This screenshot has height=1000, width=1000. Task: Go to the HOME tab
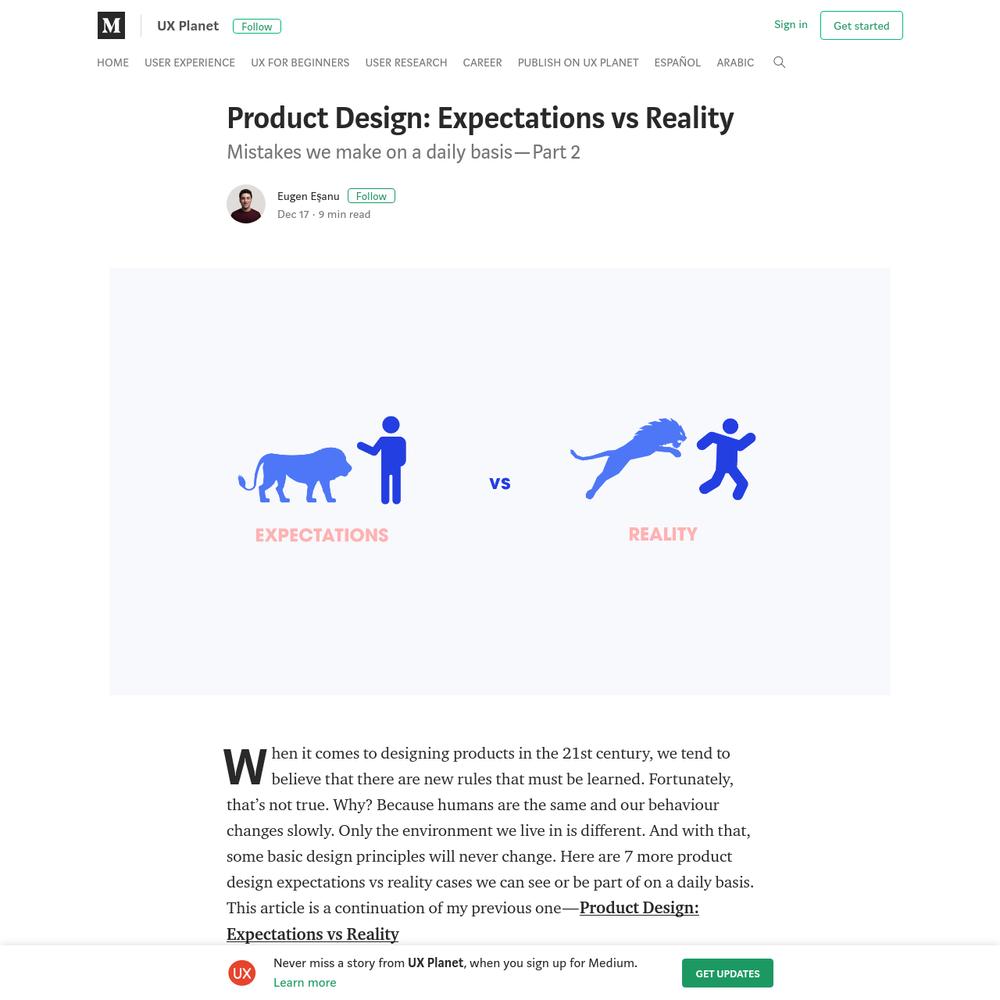pyautogui.click(x=113, y=62)
